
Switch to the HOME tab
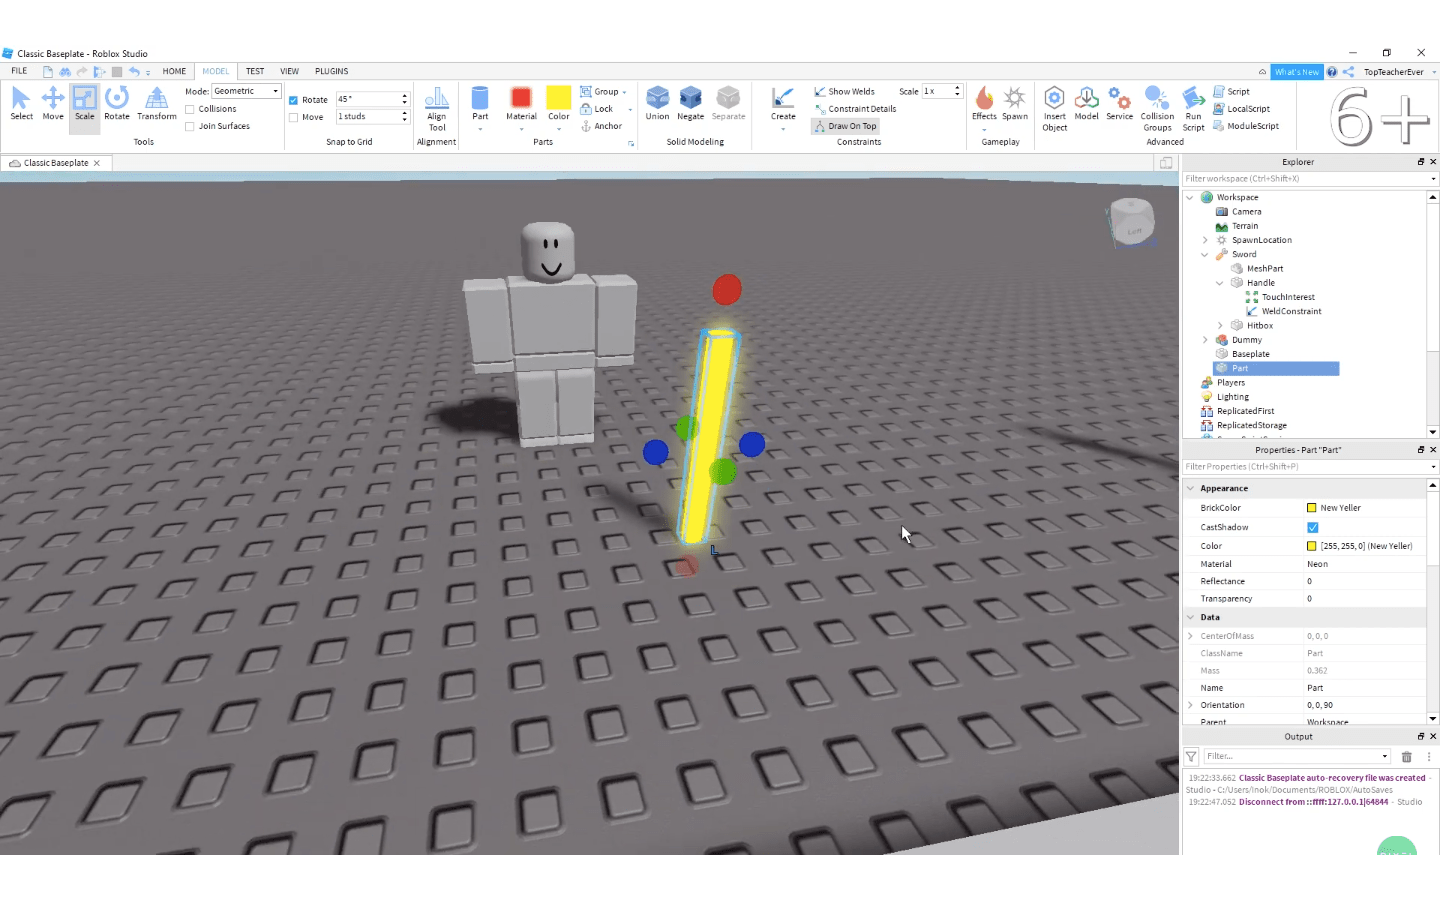coord(174,71)
